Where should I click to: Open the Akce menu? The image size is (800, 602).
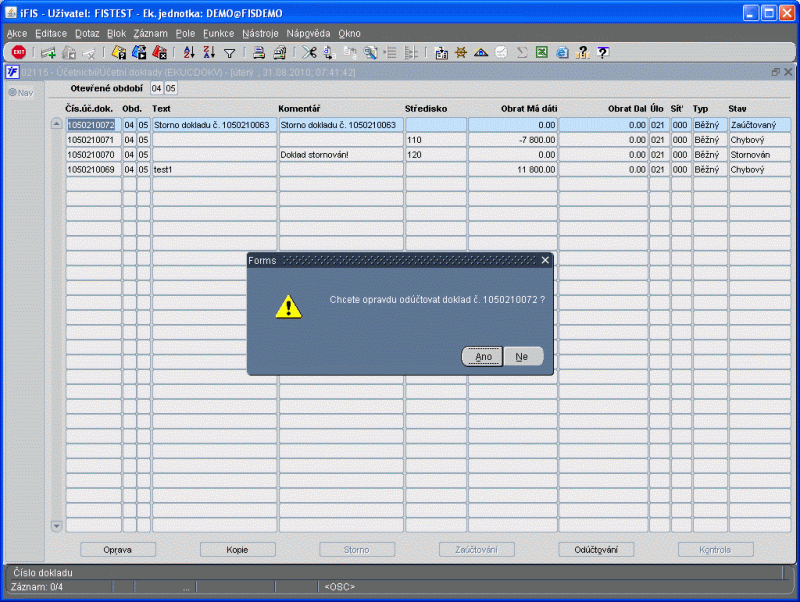click(17, 33)
